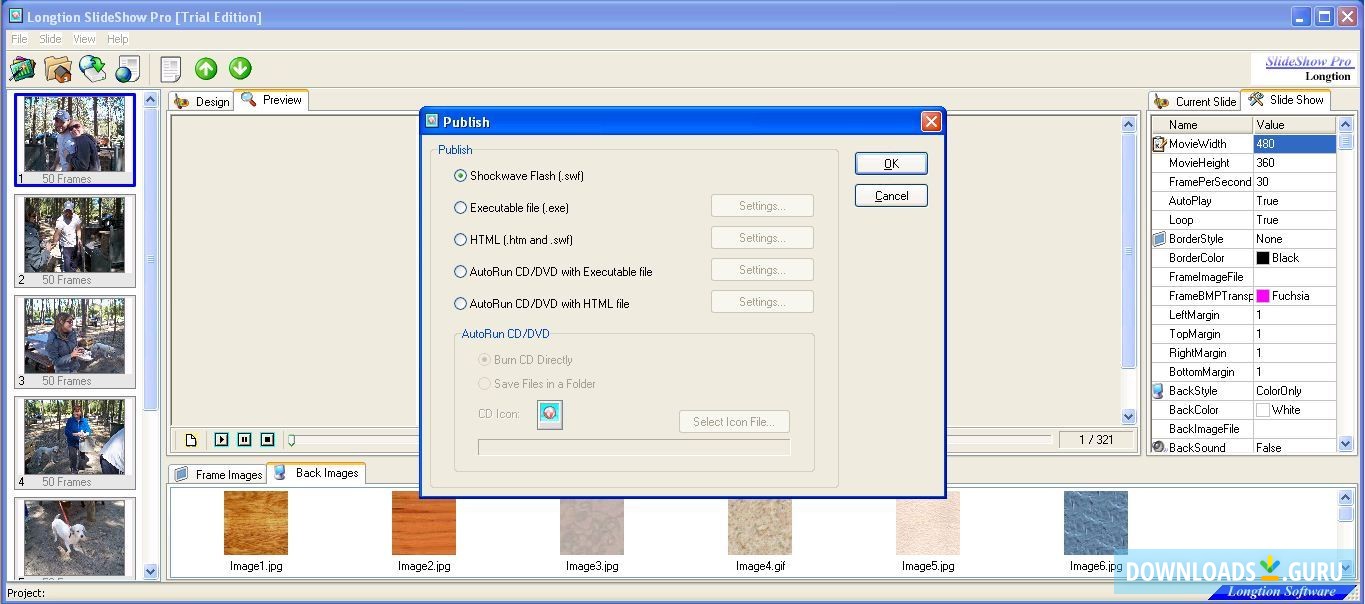Viewport: 1365px width, 604px height.
Task: Pause the slideshow preview
Action: (x=244, y=440)
